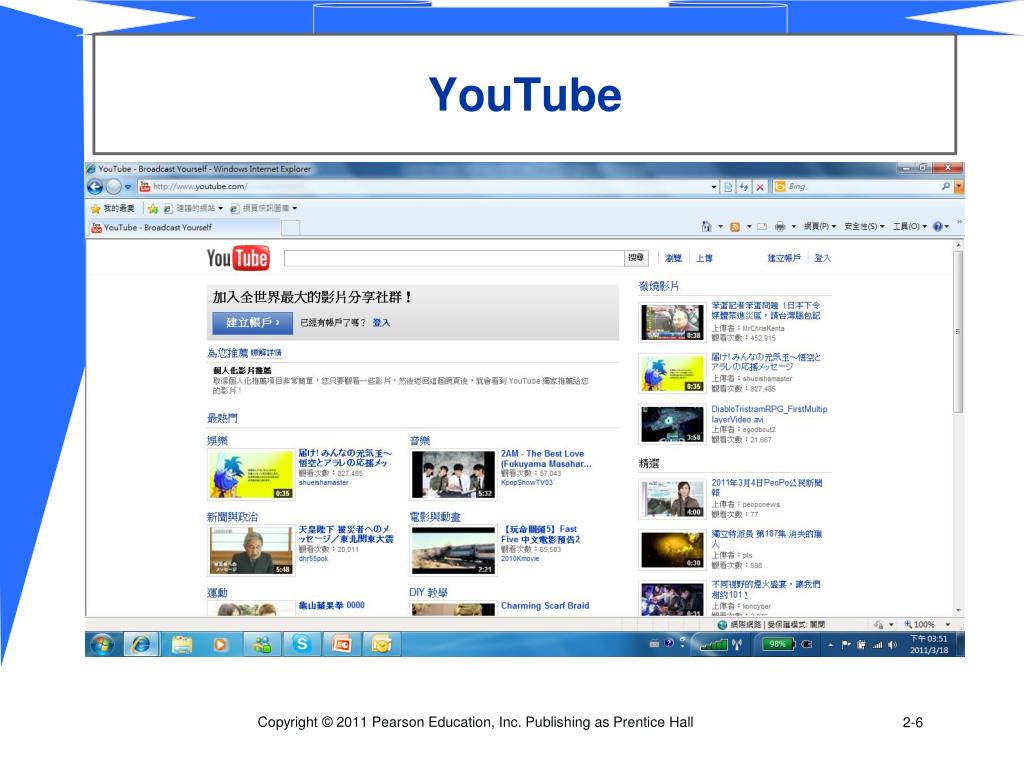Image resolution: width=1024 pixels, height=768 pixels.
Task: Open the Help question mark menu
Action: coord(940,227)
